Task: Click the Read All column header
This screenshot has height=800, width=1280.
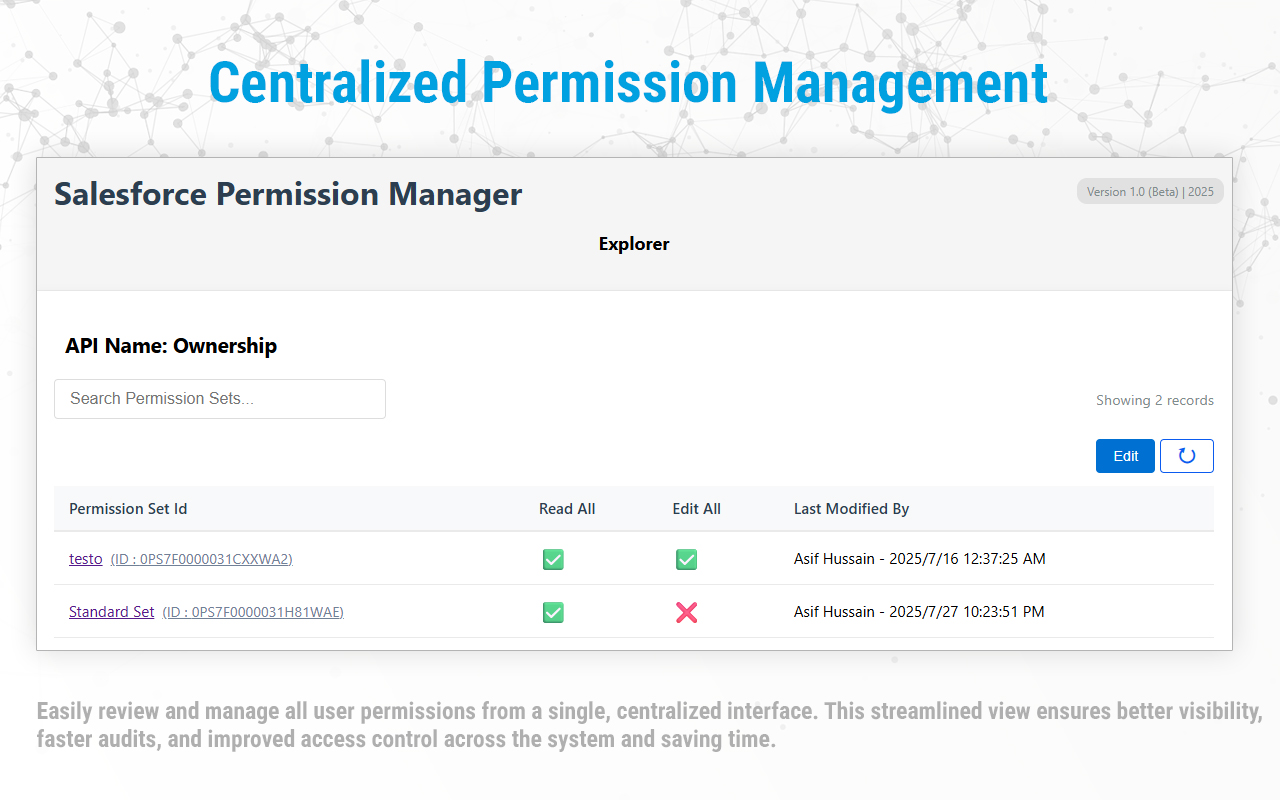Action: pos(567,509)
